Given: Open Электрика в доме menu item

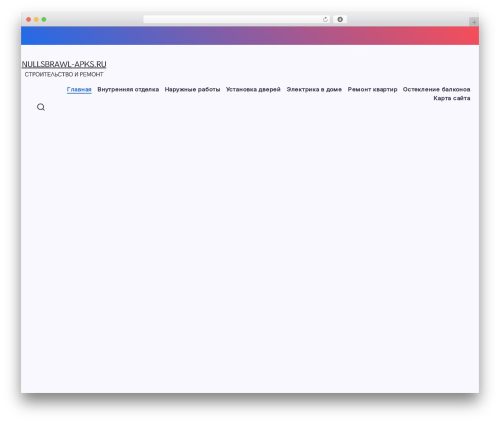Looking at the screenshot, I should (314, 89).
